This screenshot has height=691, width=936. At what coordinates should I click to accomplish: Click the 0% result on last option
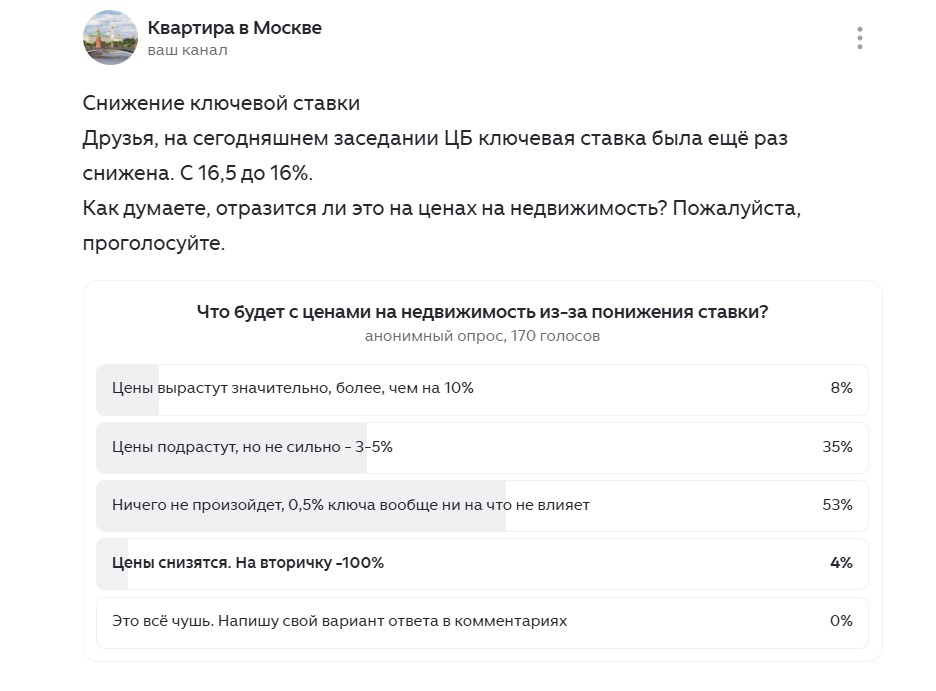pos(839,621)
